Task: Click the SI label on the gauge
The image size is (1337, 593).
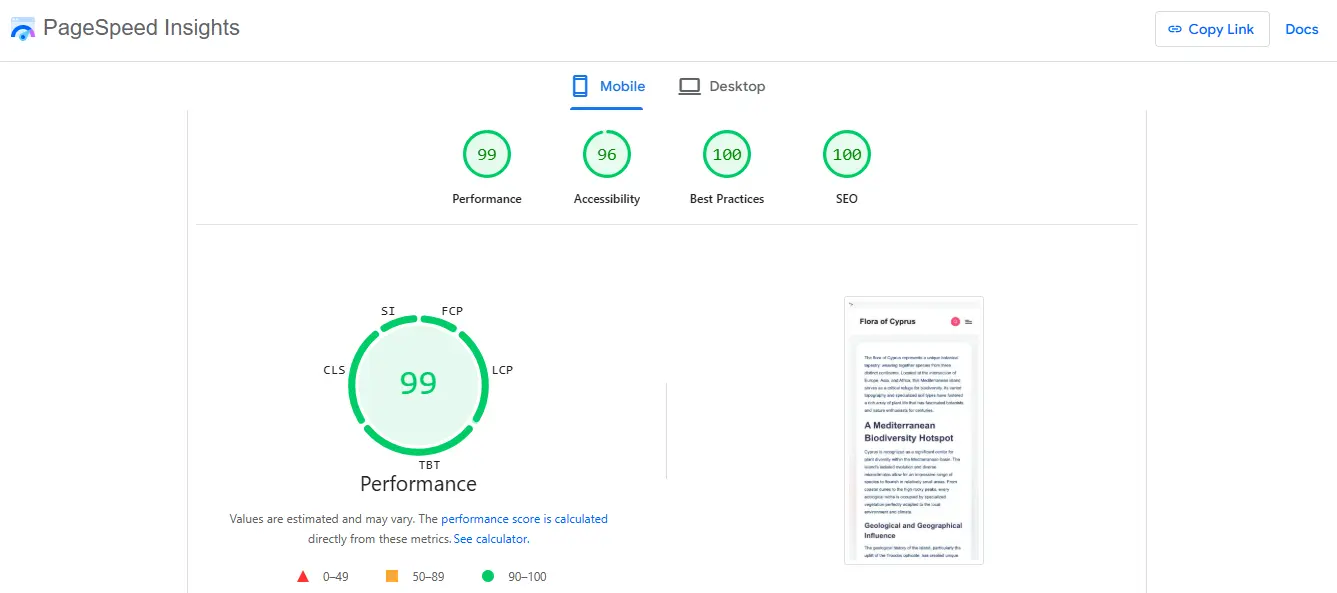Action: click(388, 311)
